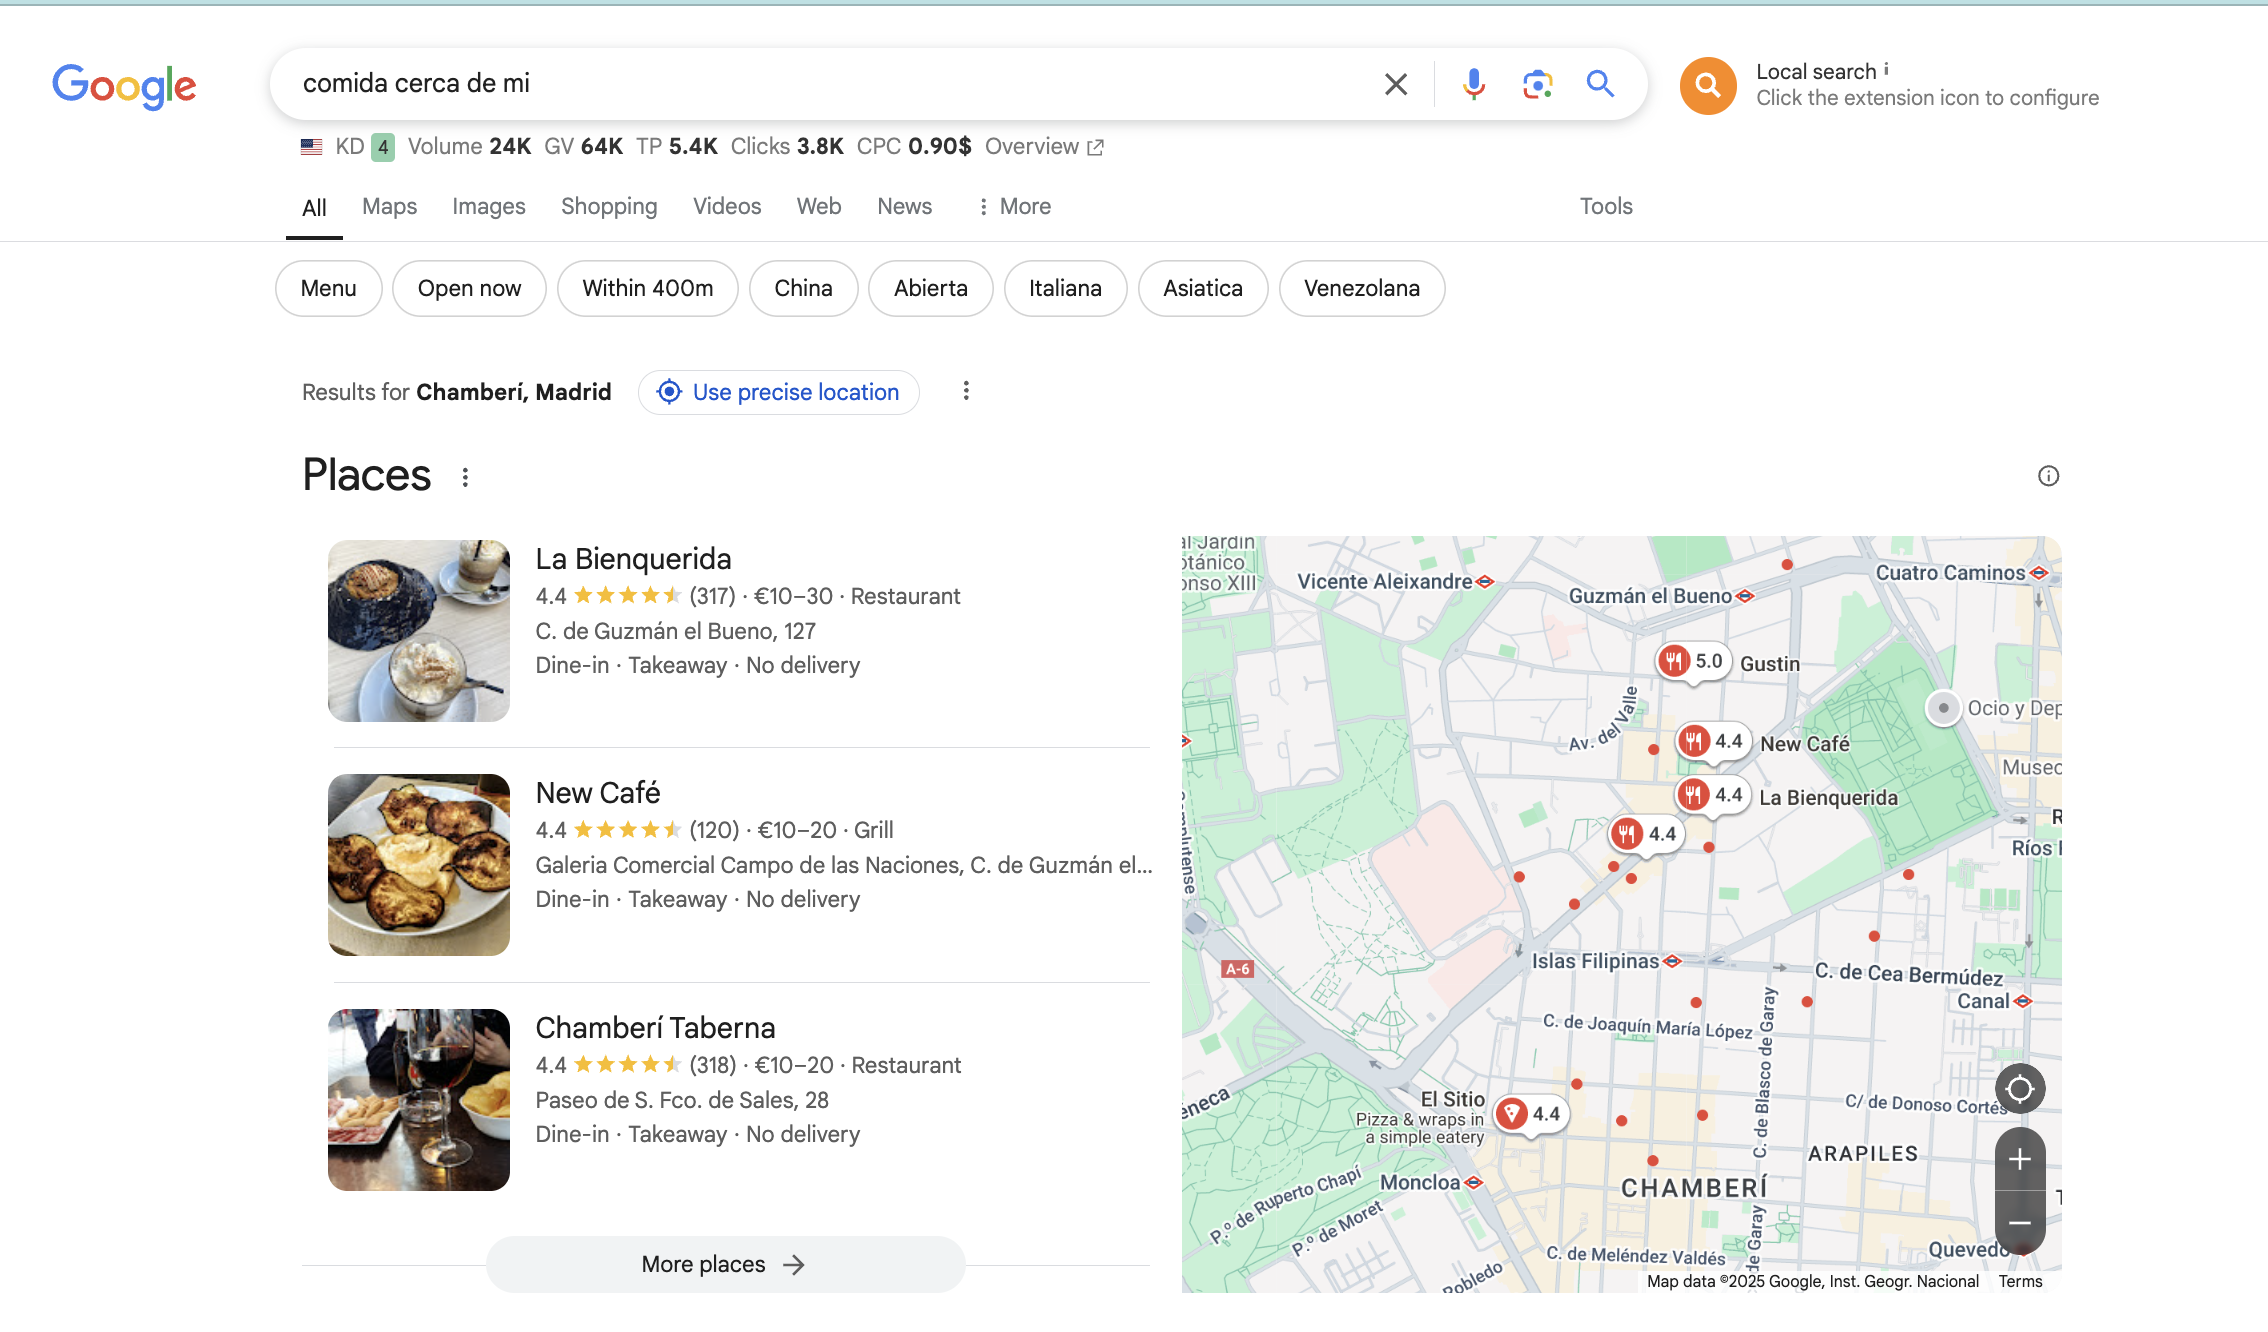
Task: Click the Guzmán el Bueno metro icon
Action: [1745, 596]
